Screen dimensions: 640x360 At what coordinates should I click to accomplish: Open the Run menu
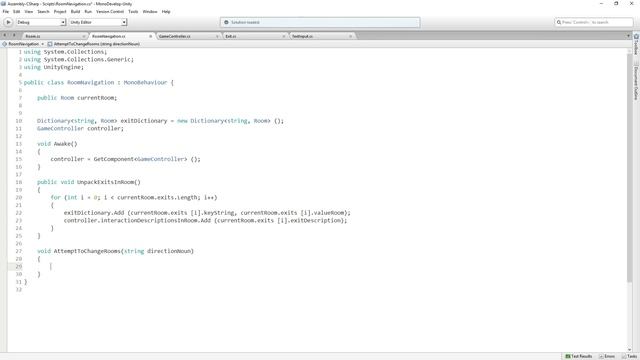(x=88, y=11)
